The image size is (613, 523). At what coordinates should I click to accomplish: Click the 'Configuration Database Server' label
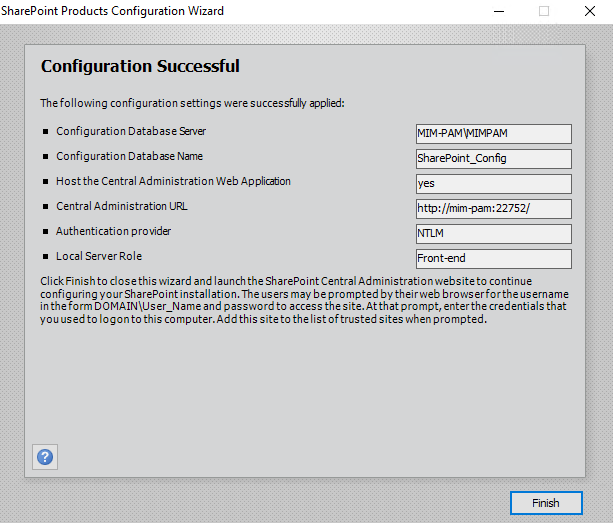coord(131,131)
